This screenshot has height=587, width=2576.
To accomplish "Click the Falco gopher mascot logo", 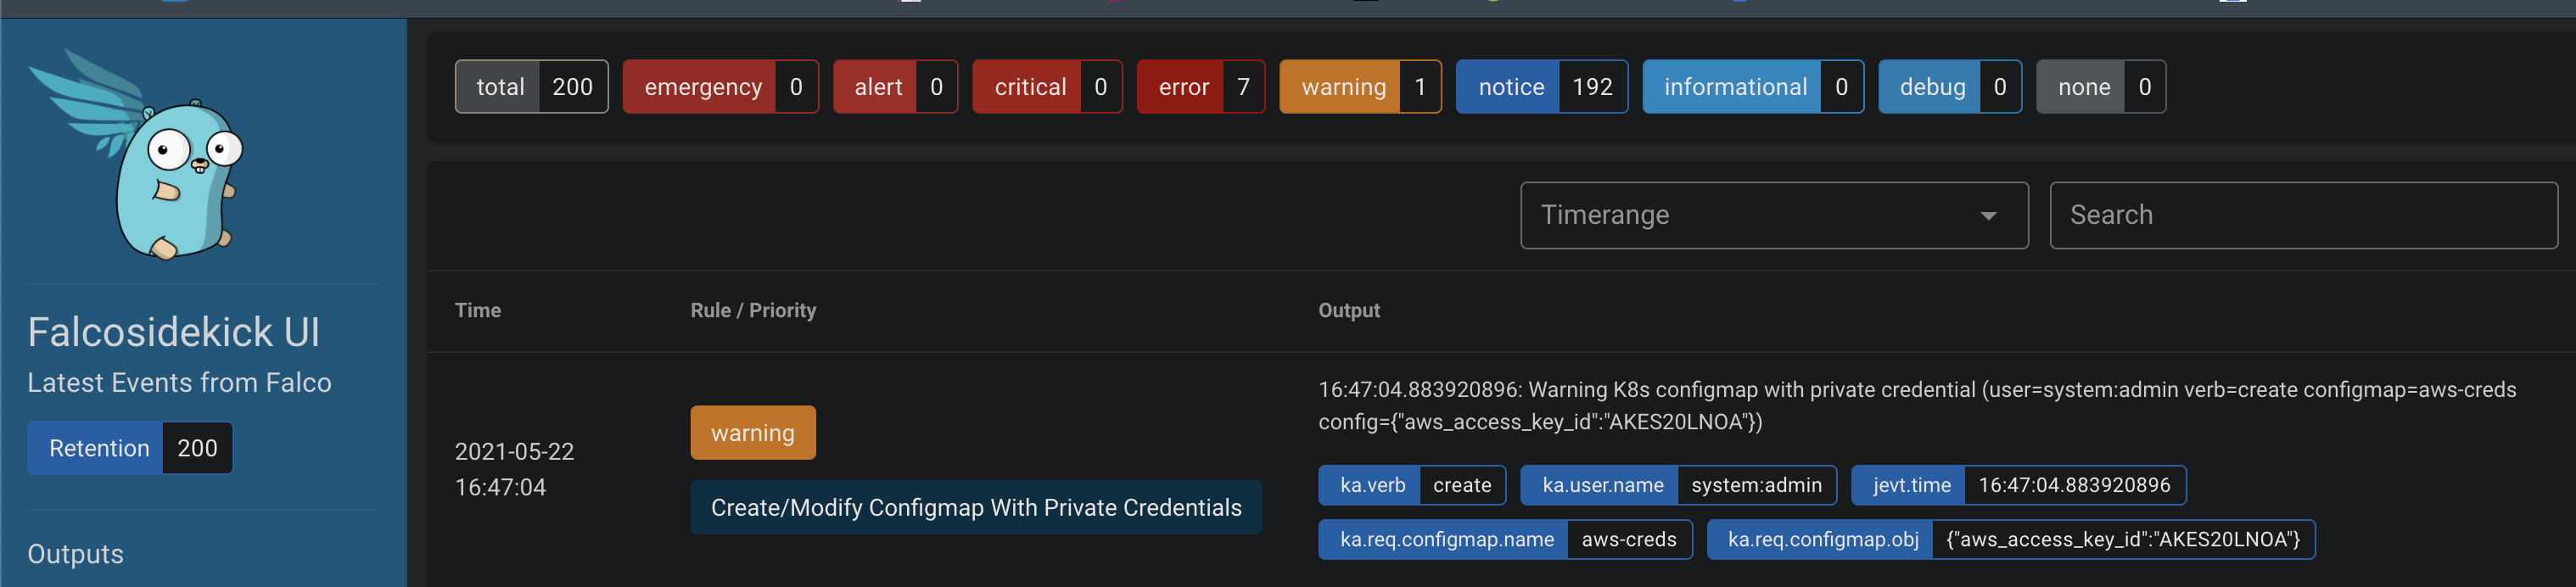I will tap(140, 155).
